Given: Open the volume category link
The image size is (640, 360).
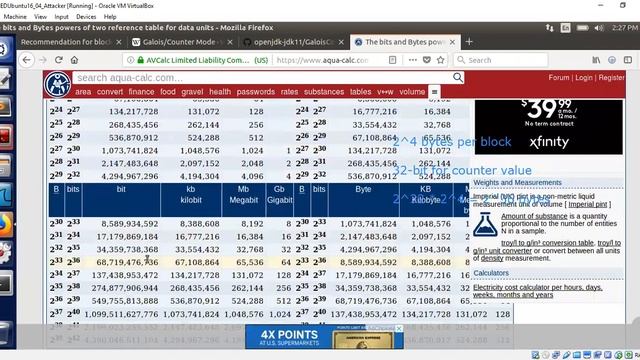Looking at the screenshot, I should coord(412,92).
